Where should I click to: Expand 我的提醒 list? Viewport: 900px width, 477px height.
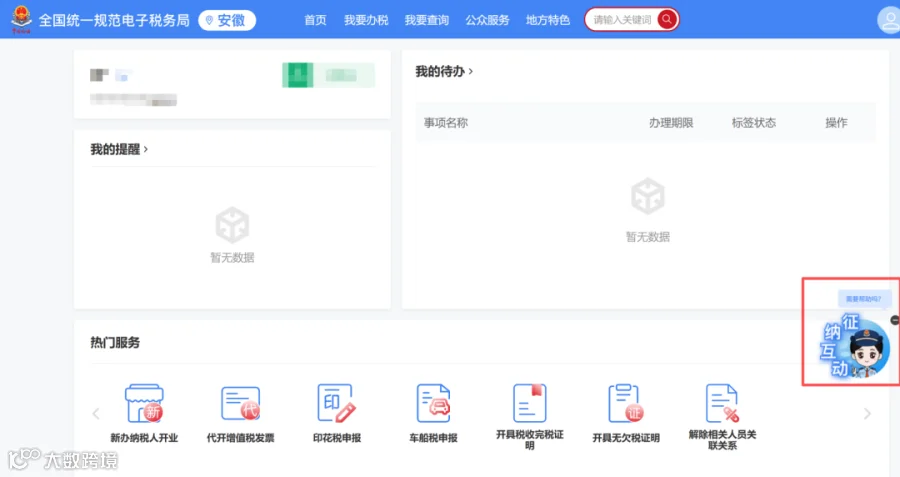119,149
